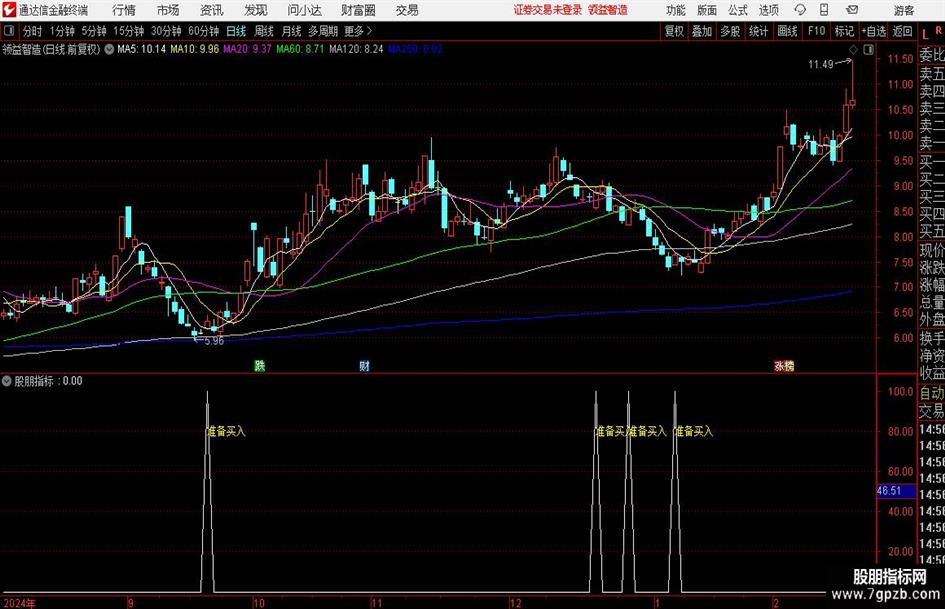Click the MA120: 8.24 label
945x609 pixels.
[356, 49]
